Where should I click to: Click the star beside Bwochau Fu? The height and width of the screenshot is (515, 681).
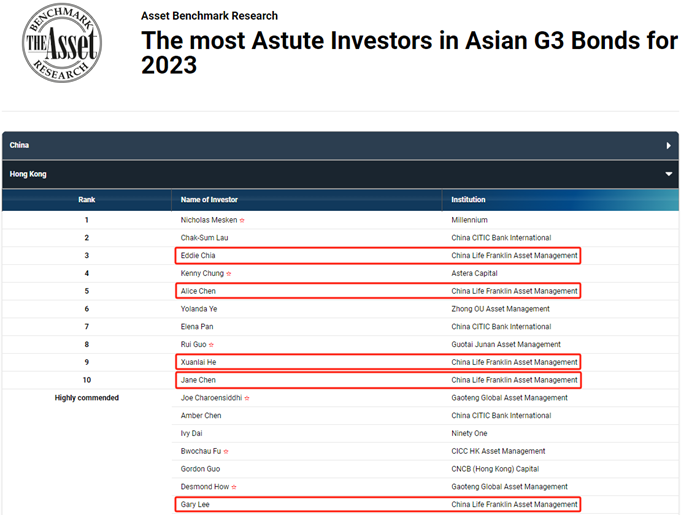pyautogui.click(x=226, y=452)
